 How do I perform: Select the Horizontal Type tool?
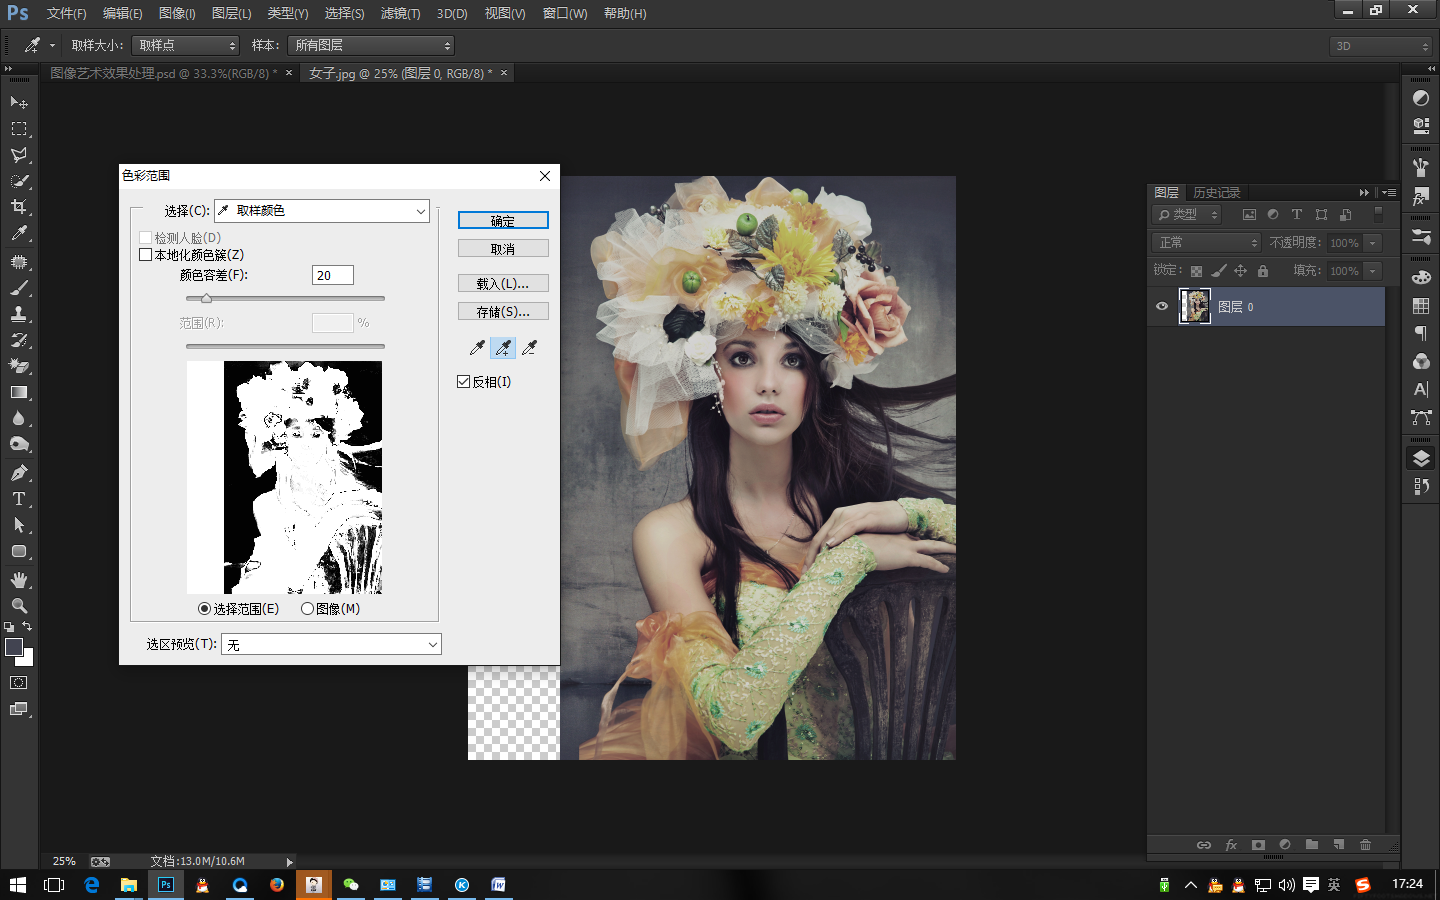tap(18, 499)
